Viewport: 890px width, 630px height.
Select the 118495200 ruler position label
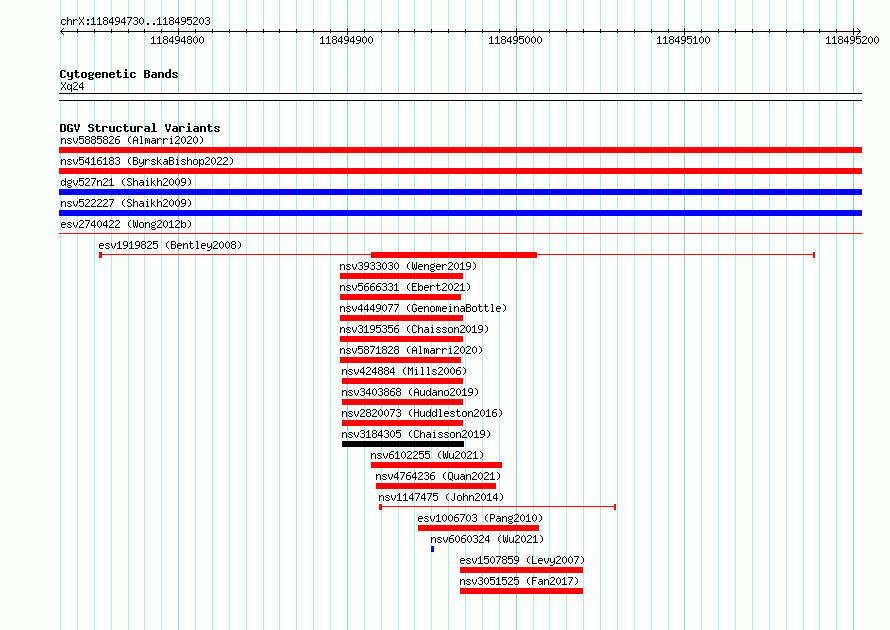[852, 40]
